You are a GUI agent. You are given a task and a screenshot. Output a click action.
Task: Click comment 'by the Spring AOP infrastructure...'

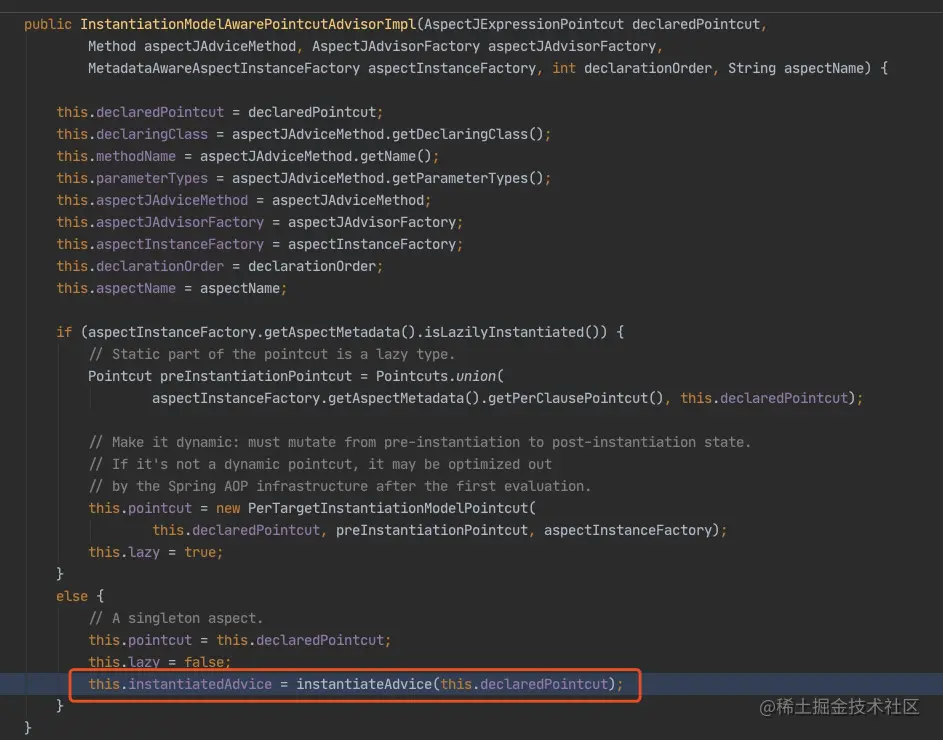point(340,486)
